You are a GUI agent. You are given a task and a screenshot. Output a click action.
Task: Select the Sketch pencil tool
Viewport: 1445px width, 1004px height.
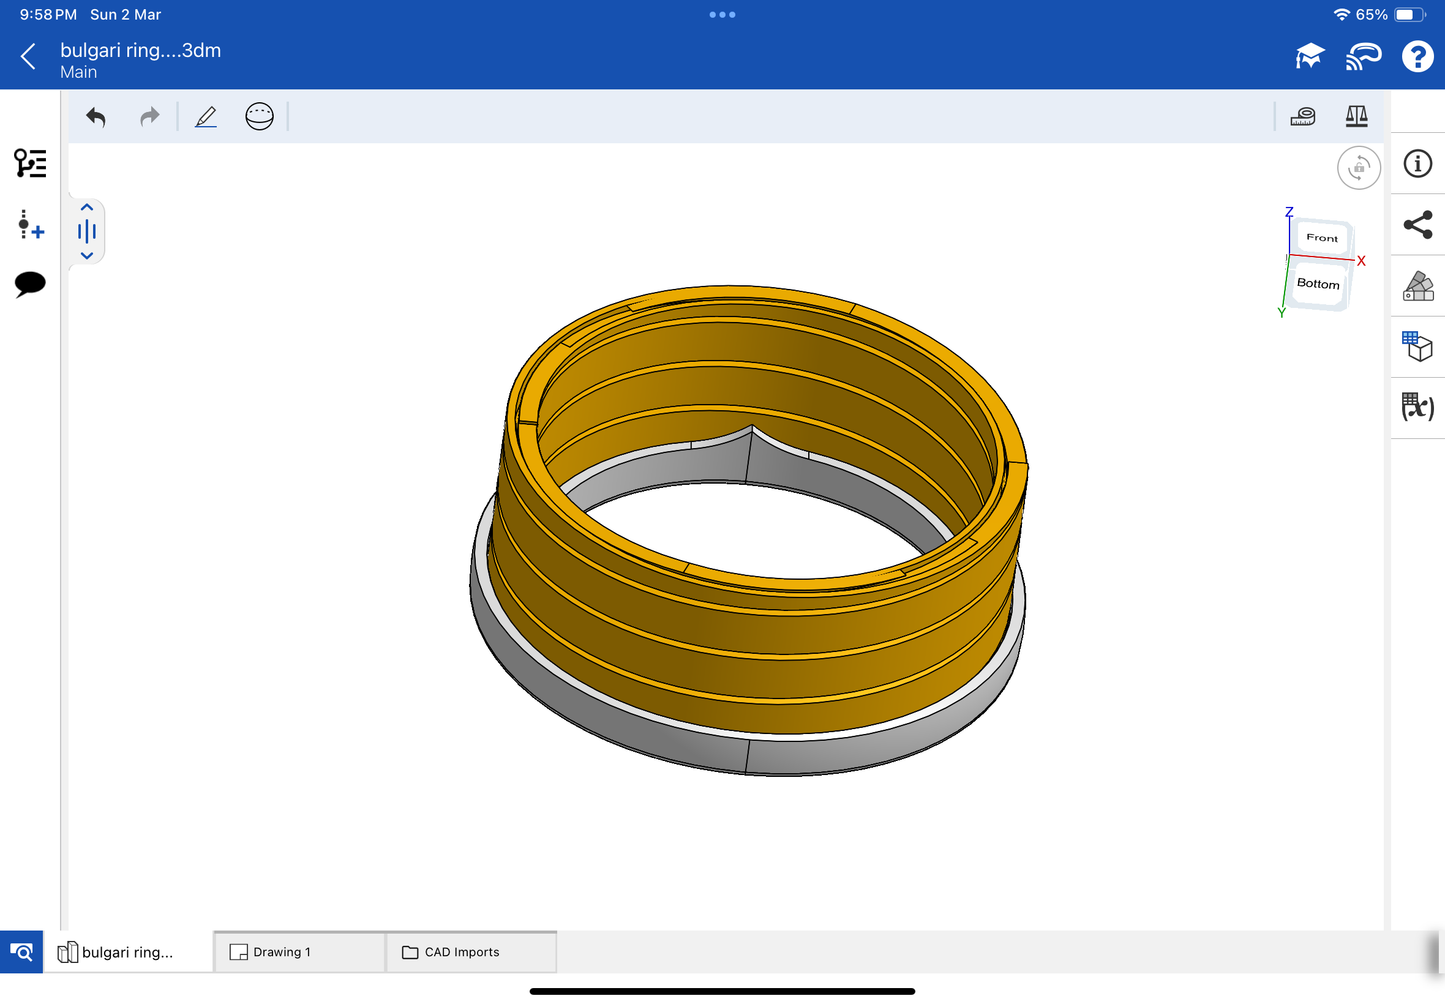[x=206, y=117]
